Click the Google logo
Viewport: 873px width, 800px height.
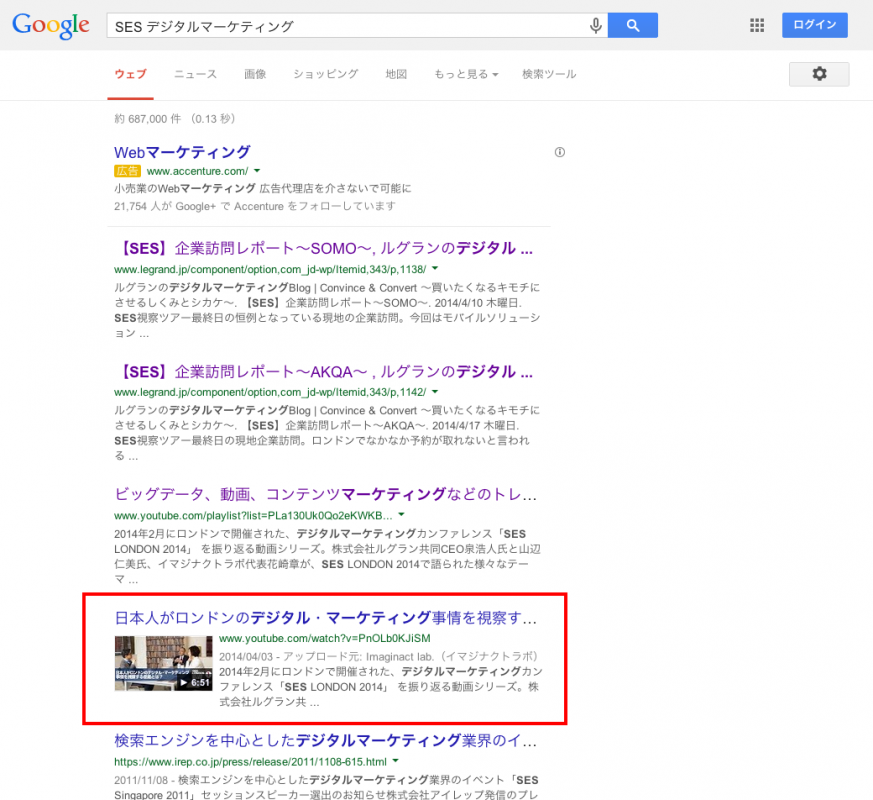[51, 26]
